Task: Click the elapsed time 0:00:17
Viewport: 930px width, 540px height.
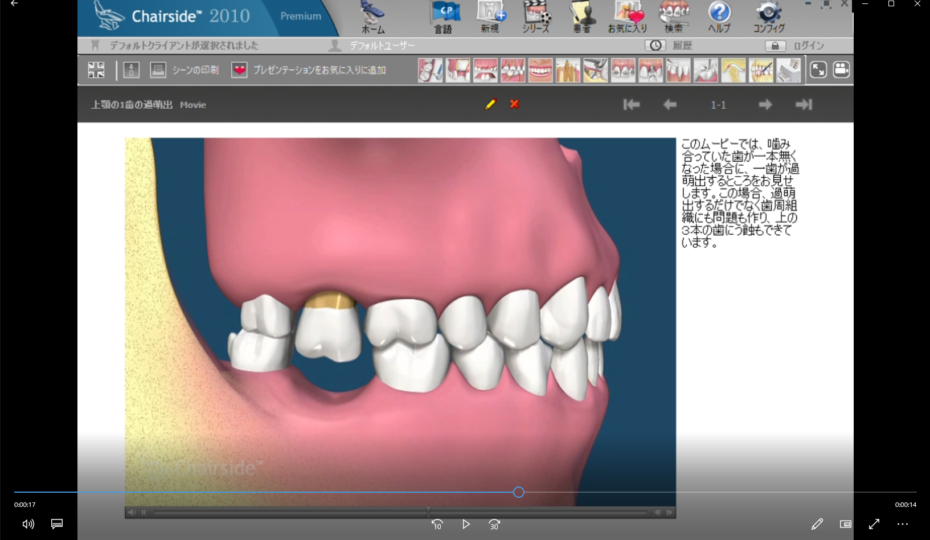Action: [x=25, y=504]
